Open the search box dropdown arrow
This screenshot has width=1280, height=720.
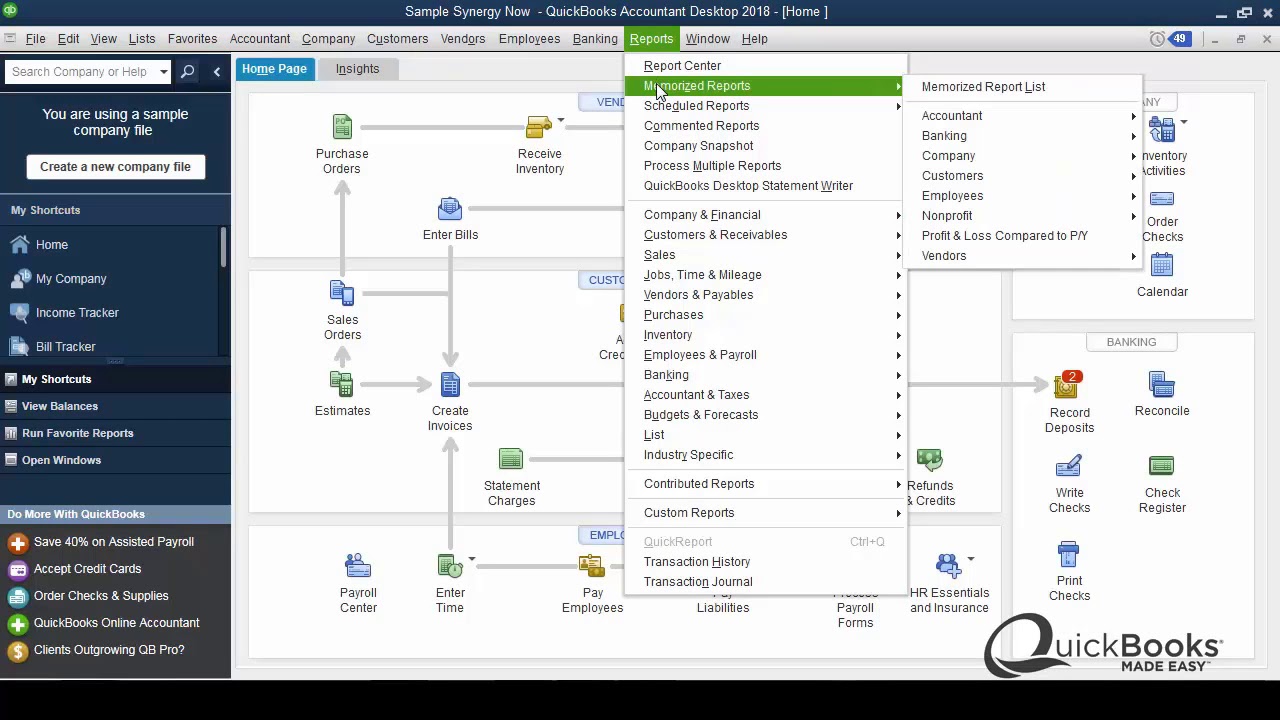click(x=163, y=72)
